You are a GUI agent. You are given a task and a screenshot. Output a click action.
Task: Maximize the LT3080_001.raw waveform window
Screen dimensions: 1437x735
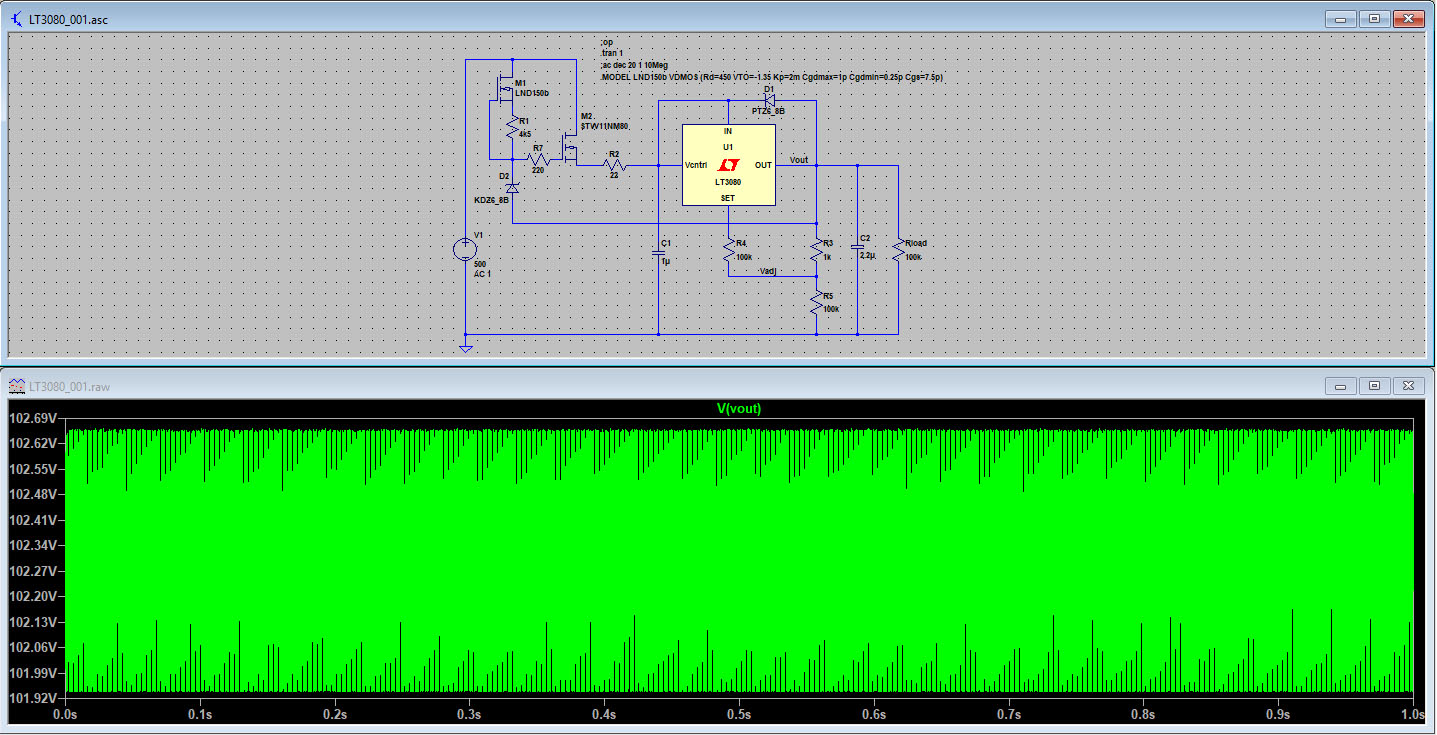click(x=1375, y=385)
